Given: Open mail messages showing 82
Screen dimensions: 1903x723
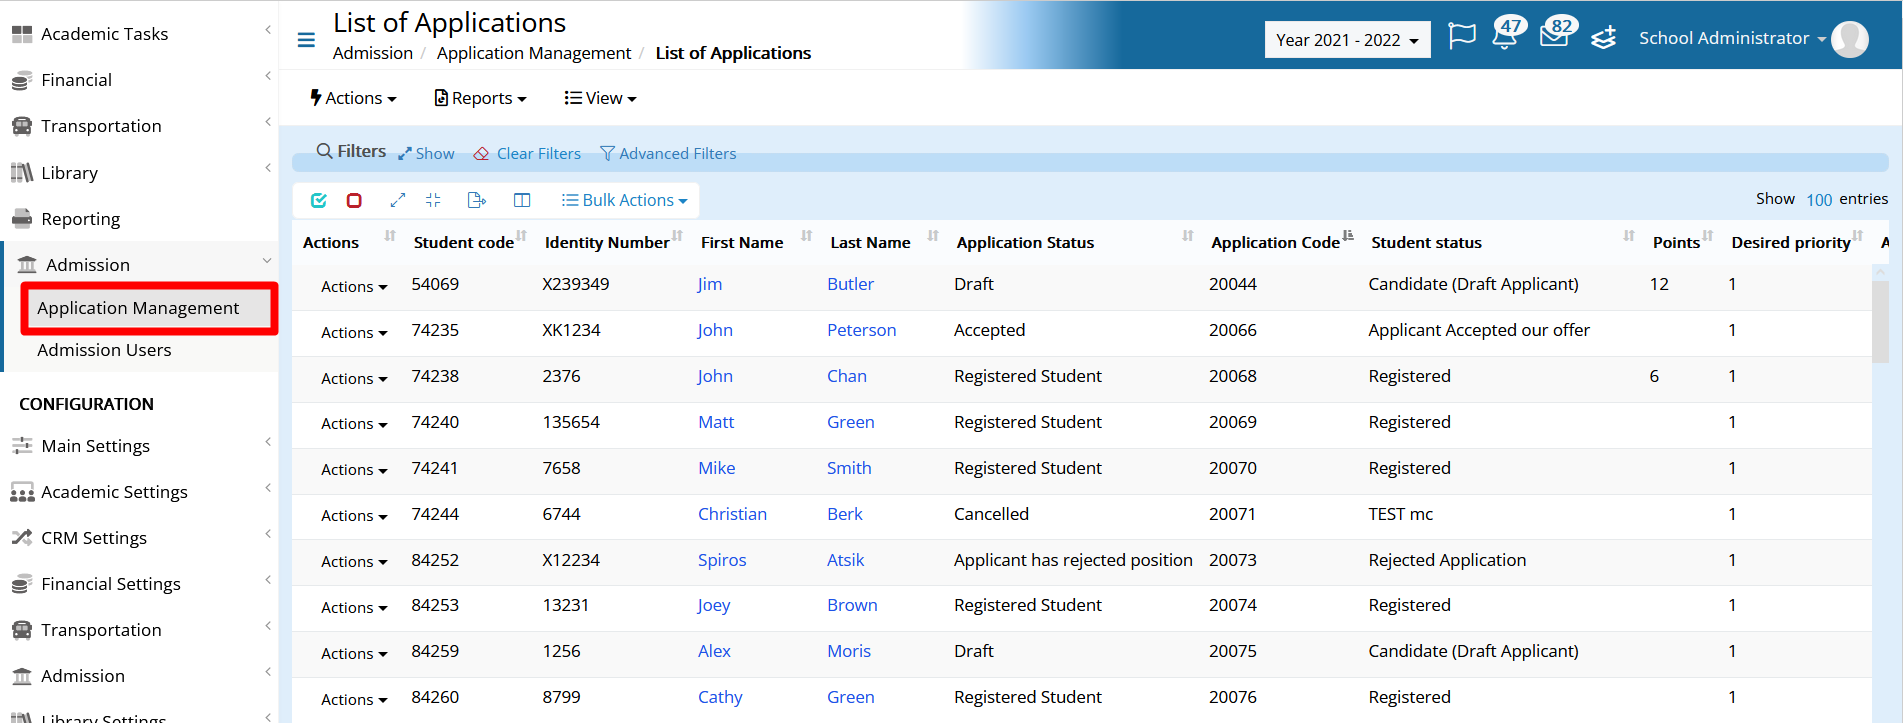Looking at the screenshot, I should pos(1556,34).
